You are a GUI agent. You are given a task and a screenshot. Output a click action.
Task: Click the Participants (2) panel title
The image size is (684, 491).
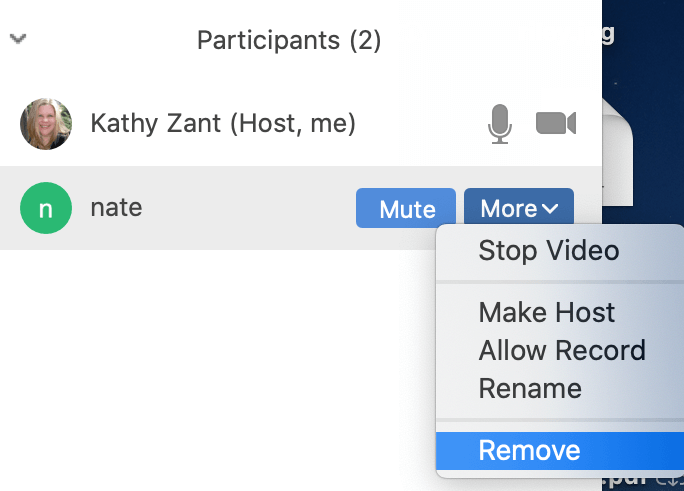[x=289, y=41]
